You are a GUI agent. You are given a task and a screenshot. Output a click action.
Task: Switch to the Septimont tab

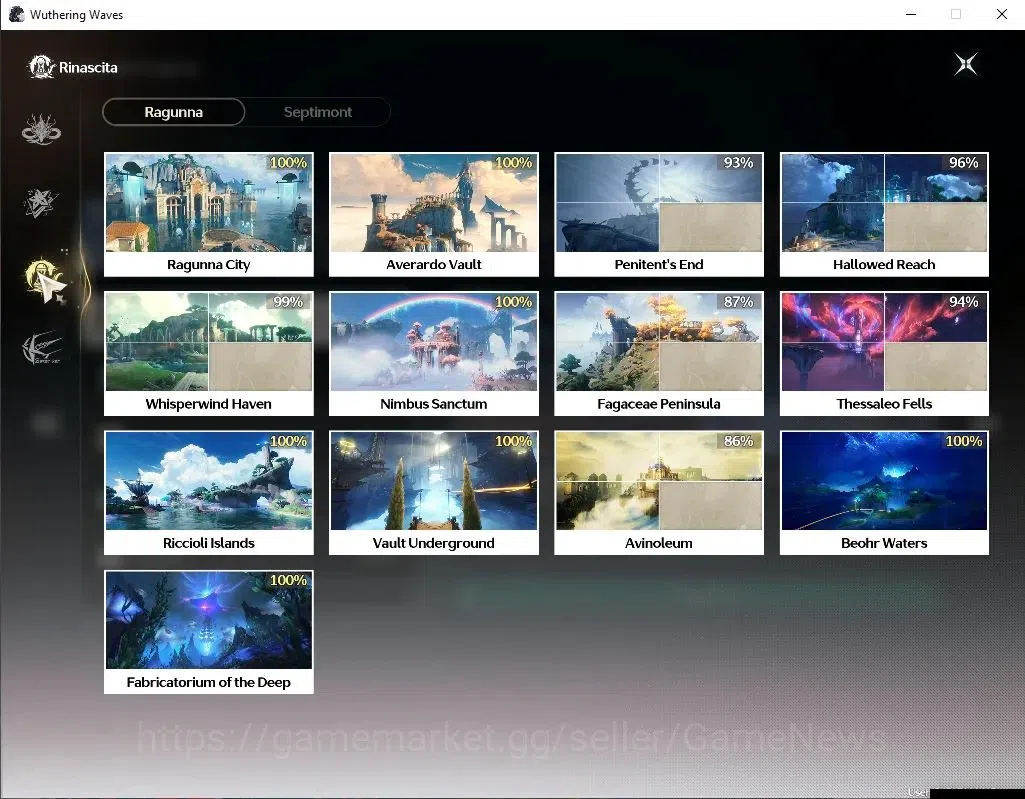(318, 112)
